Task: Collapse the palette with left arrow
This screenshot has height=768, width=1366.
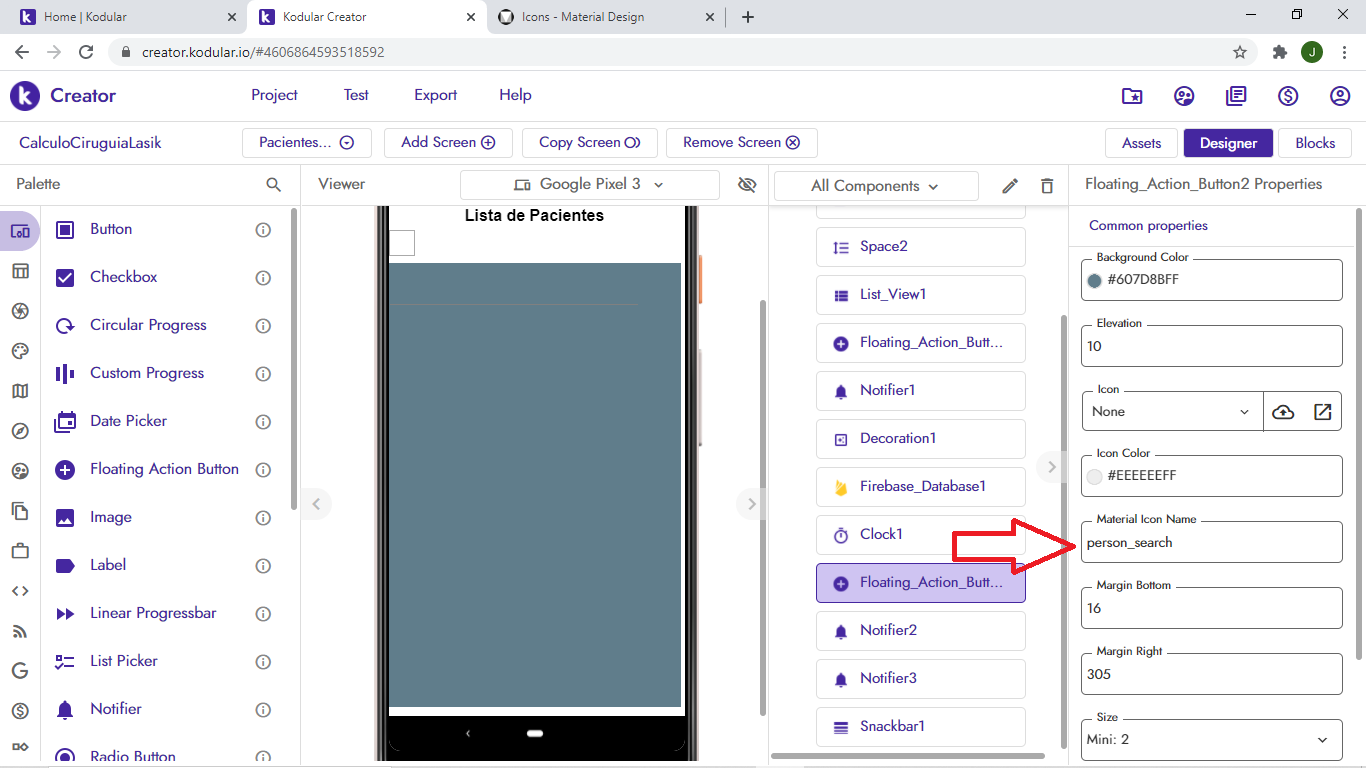Action: click(x=316, y=504)
